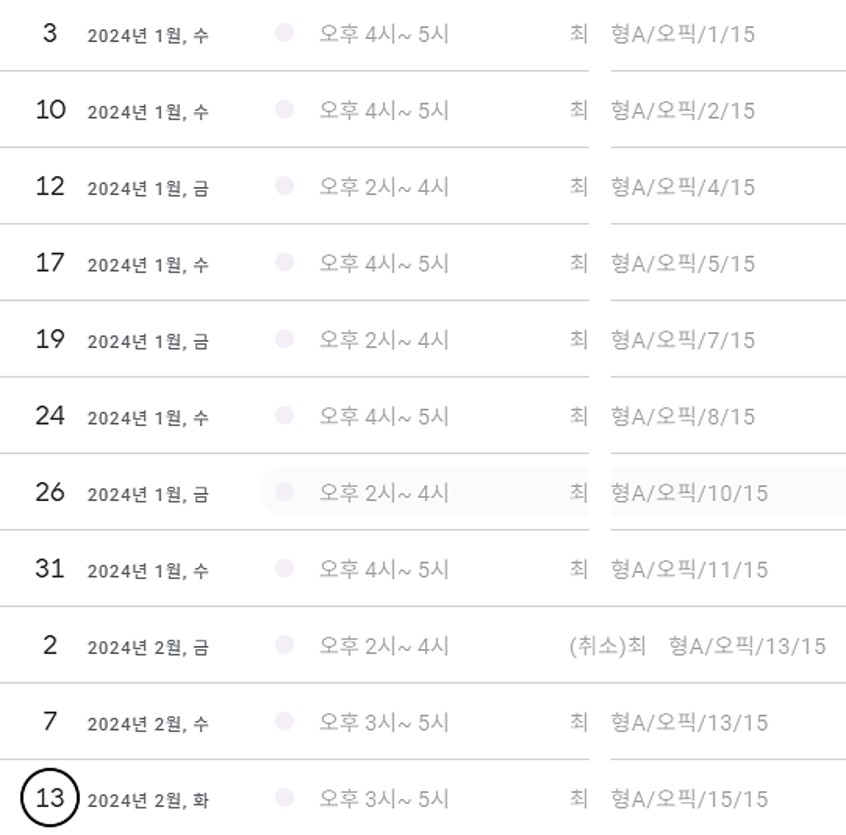Click the color dot on the January 12 row
Screen dimensions: 846x835
[284, 186]
